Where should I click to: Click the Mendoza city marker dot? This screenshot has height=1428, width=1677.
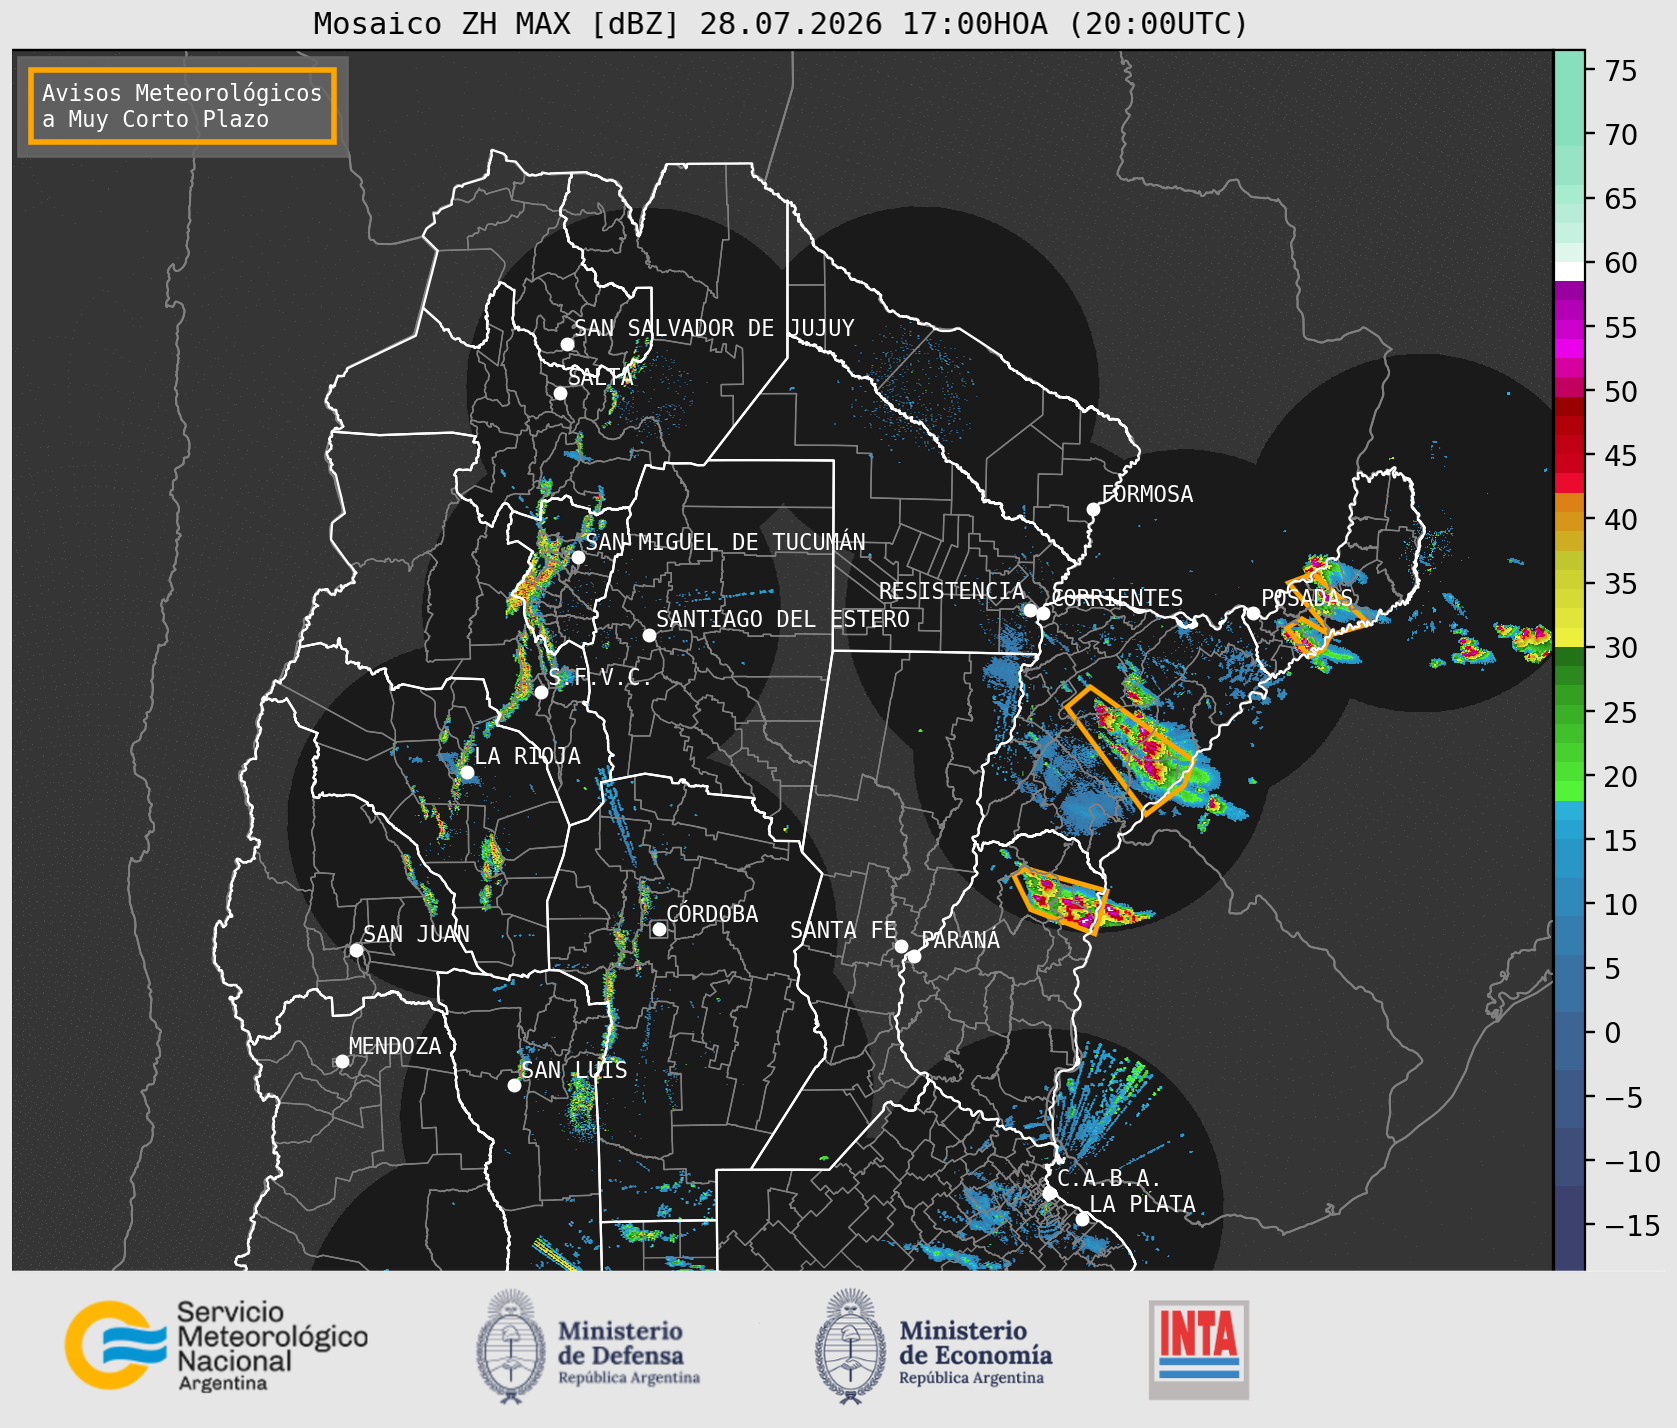point(342,1061)
